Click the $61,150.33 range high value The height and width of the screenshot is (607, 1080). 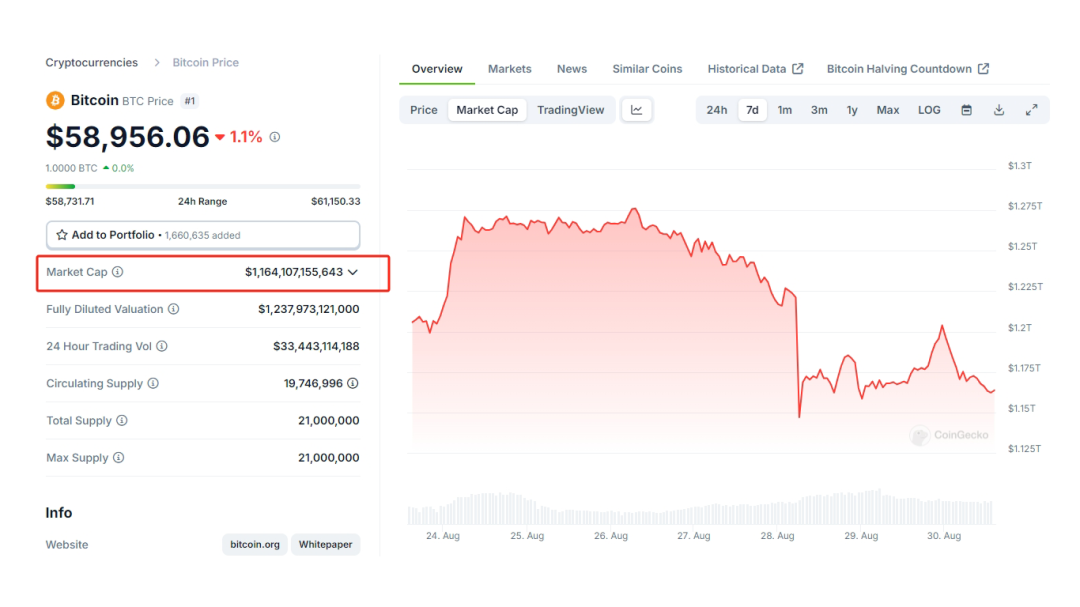click(x=335, y=202)
